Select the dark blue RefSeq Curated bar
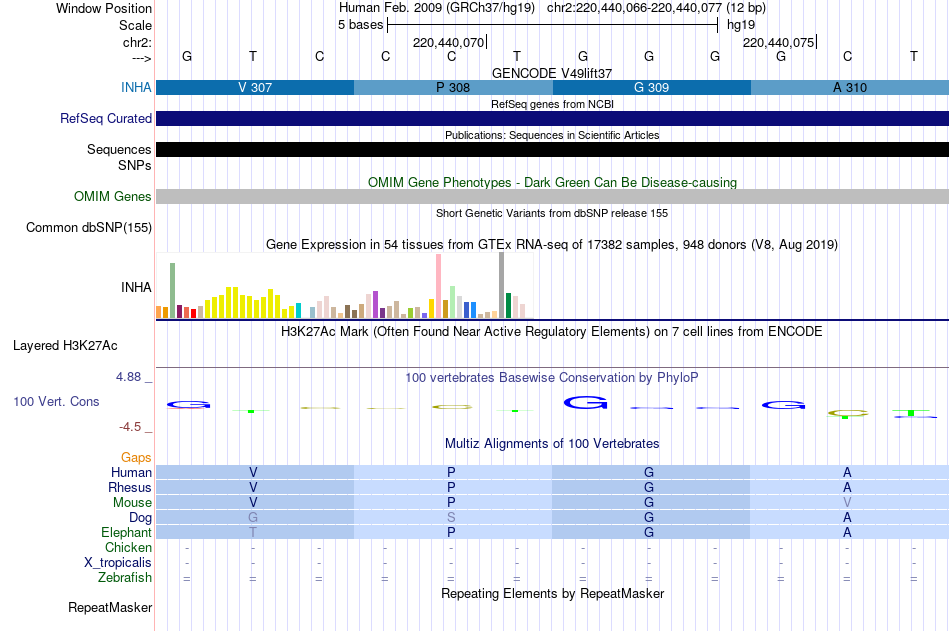 click(553, 118)
